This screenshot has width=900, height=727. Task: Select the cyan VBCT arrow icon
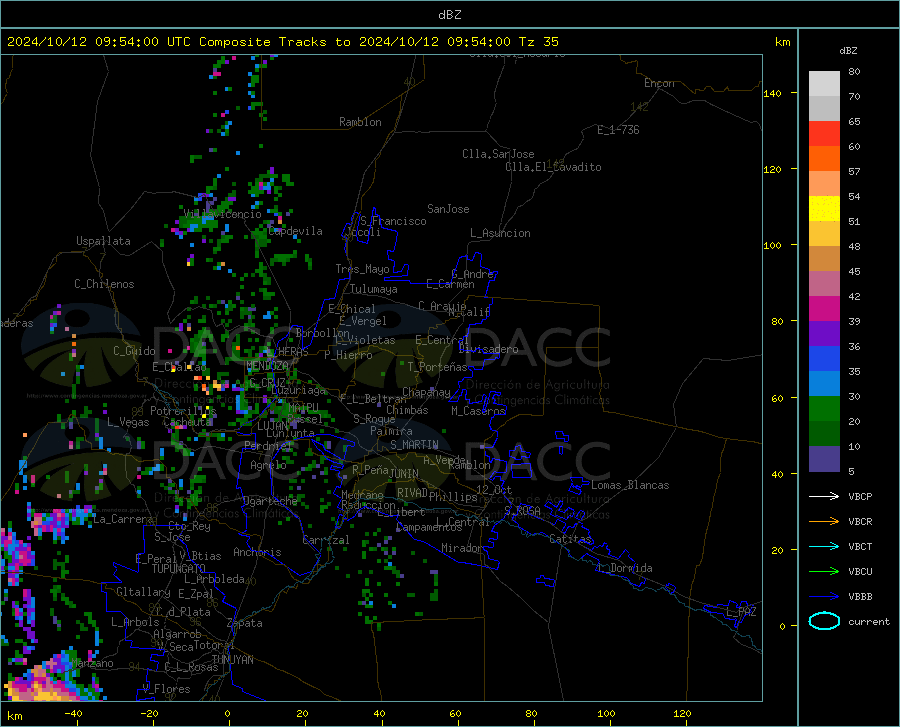[824, 546]
